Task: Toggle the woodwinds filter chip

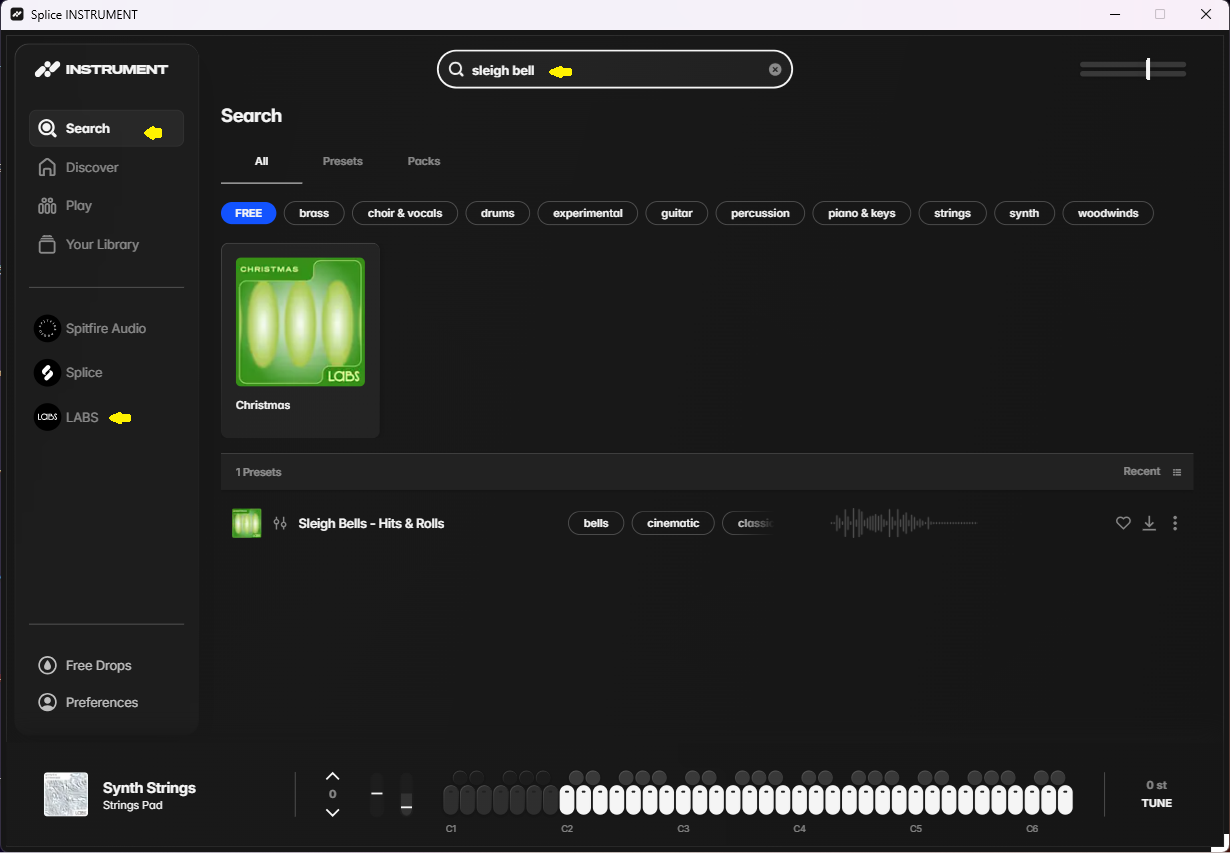Action: [1108, 213]
